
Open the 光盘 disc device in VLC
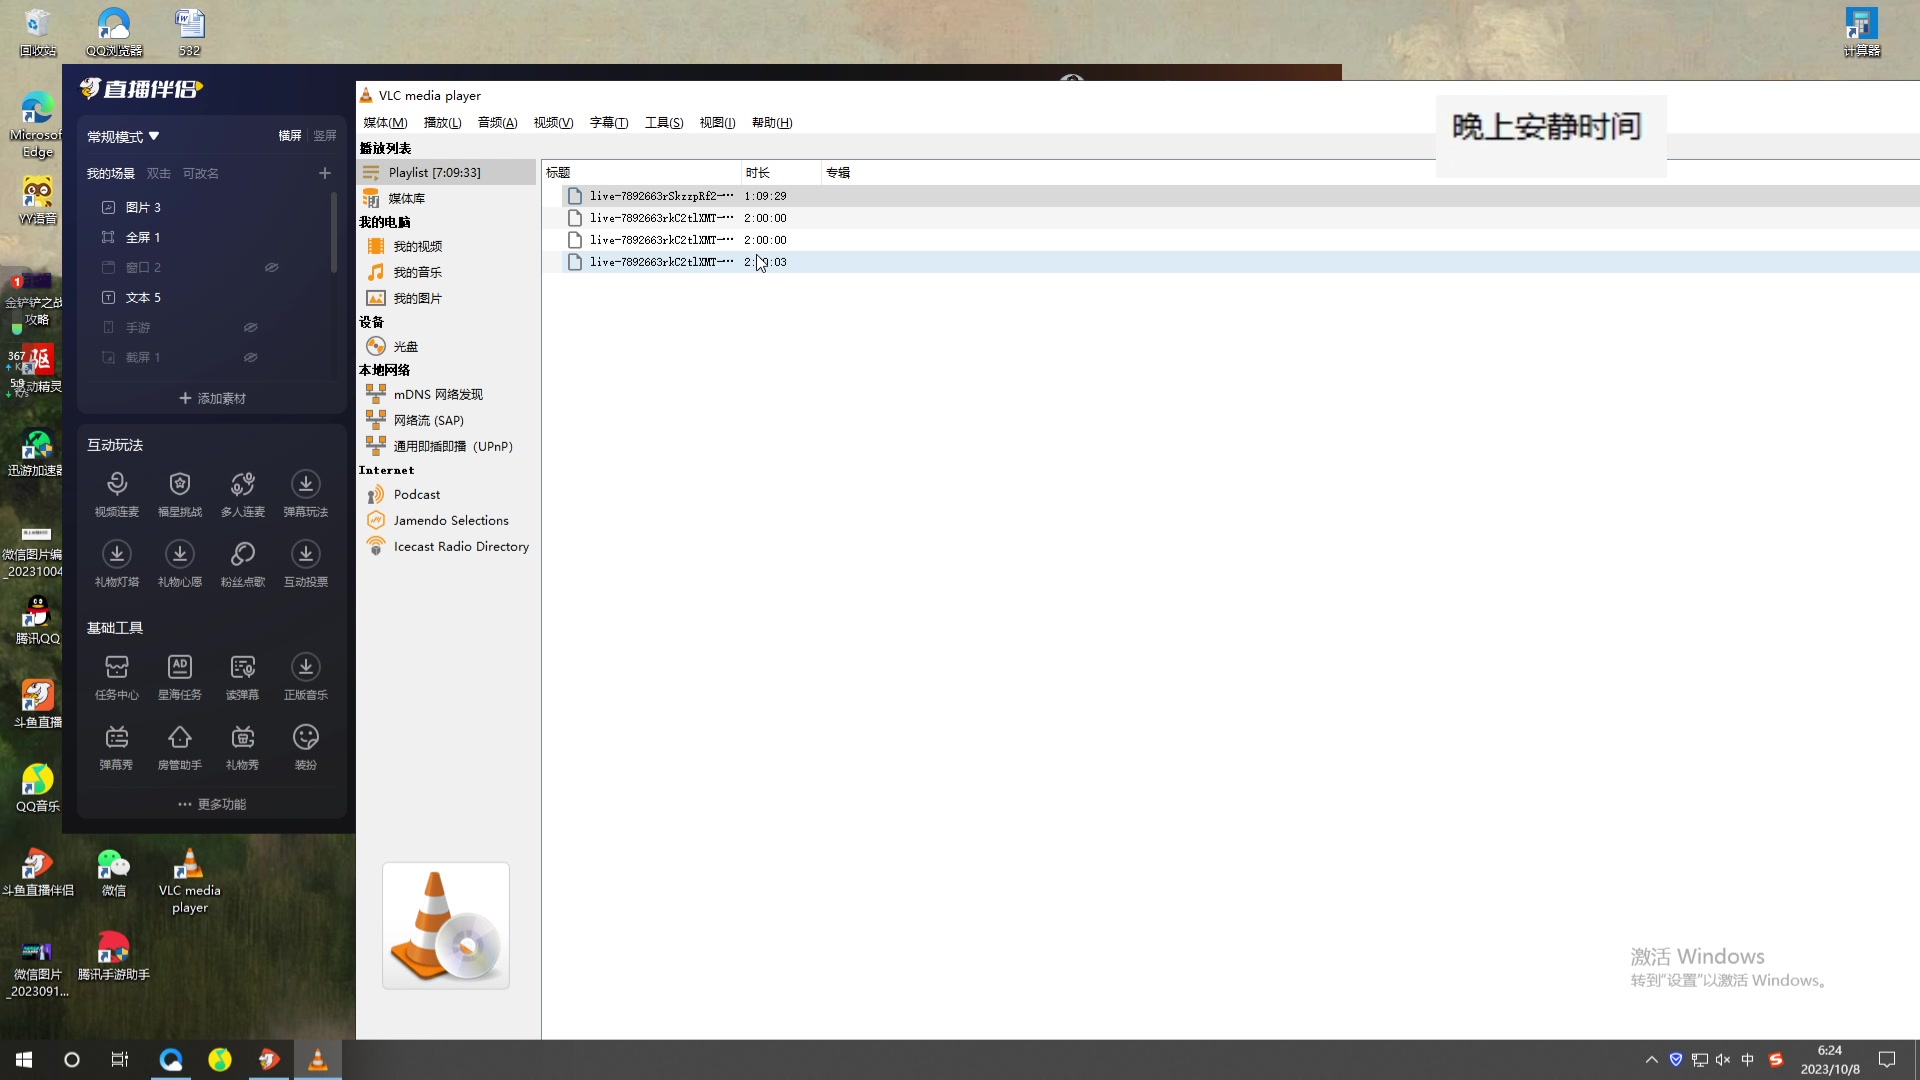pyautogui.click(x=405, y=346)
